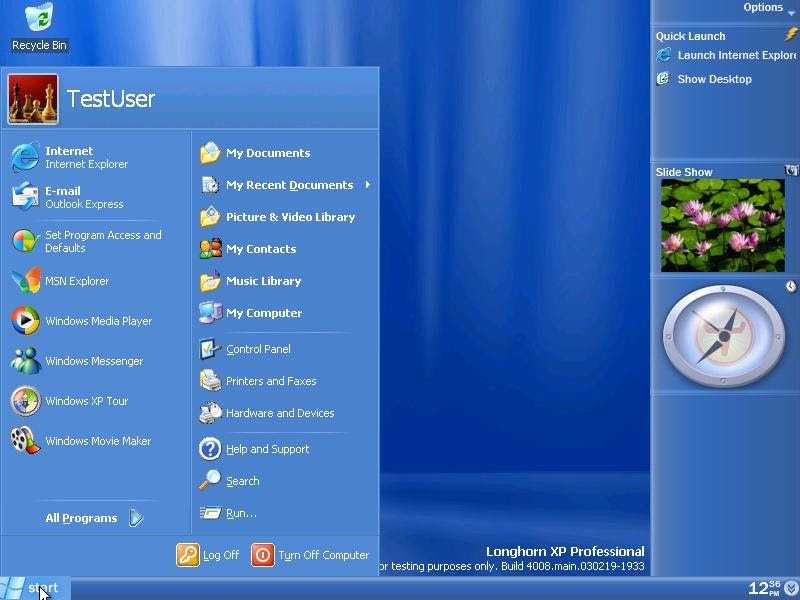Click the Music Library folder icon
Image resolution: width=800 pixels, height=600 pixels.
point(210,281)
